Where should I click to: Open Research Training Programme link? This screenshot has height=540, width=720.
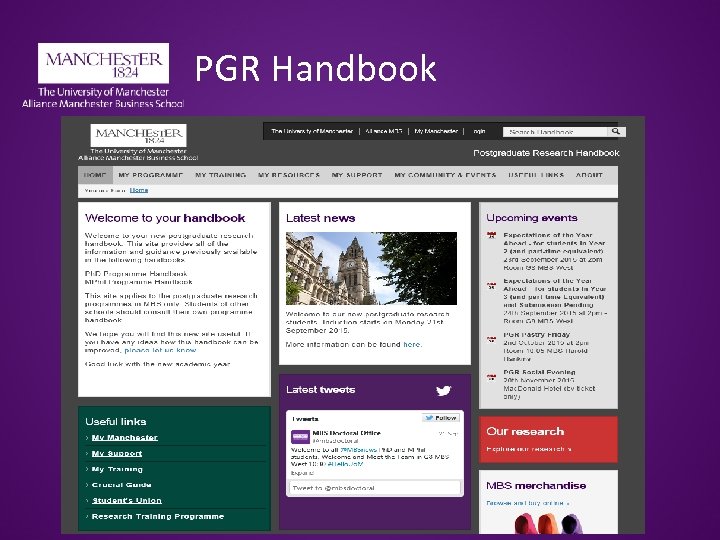(x=158, y=517)
